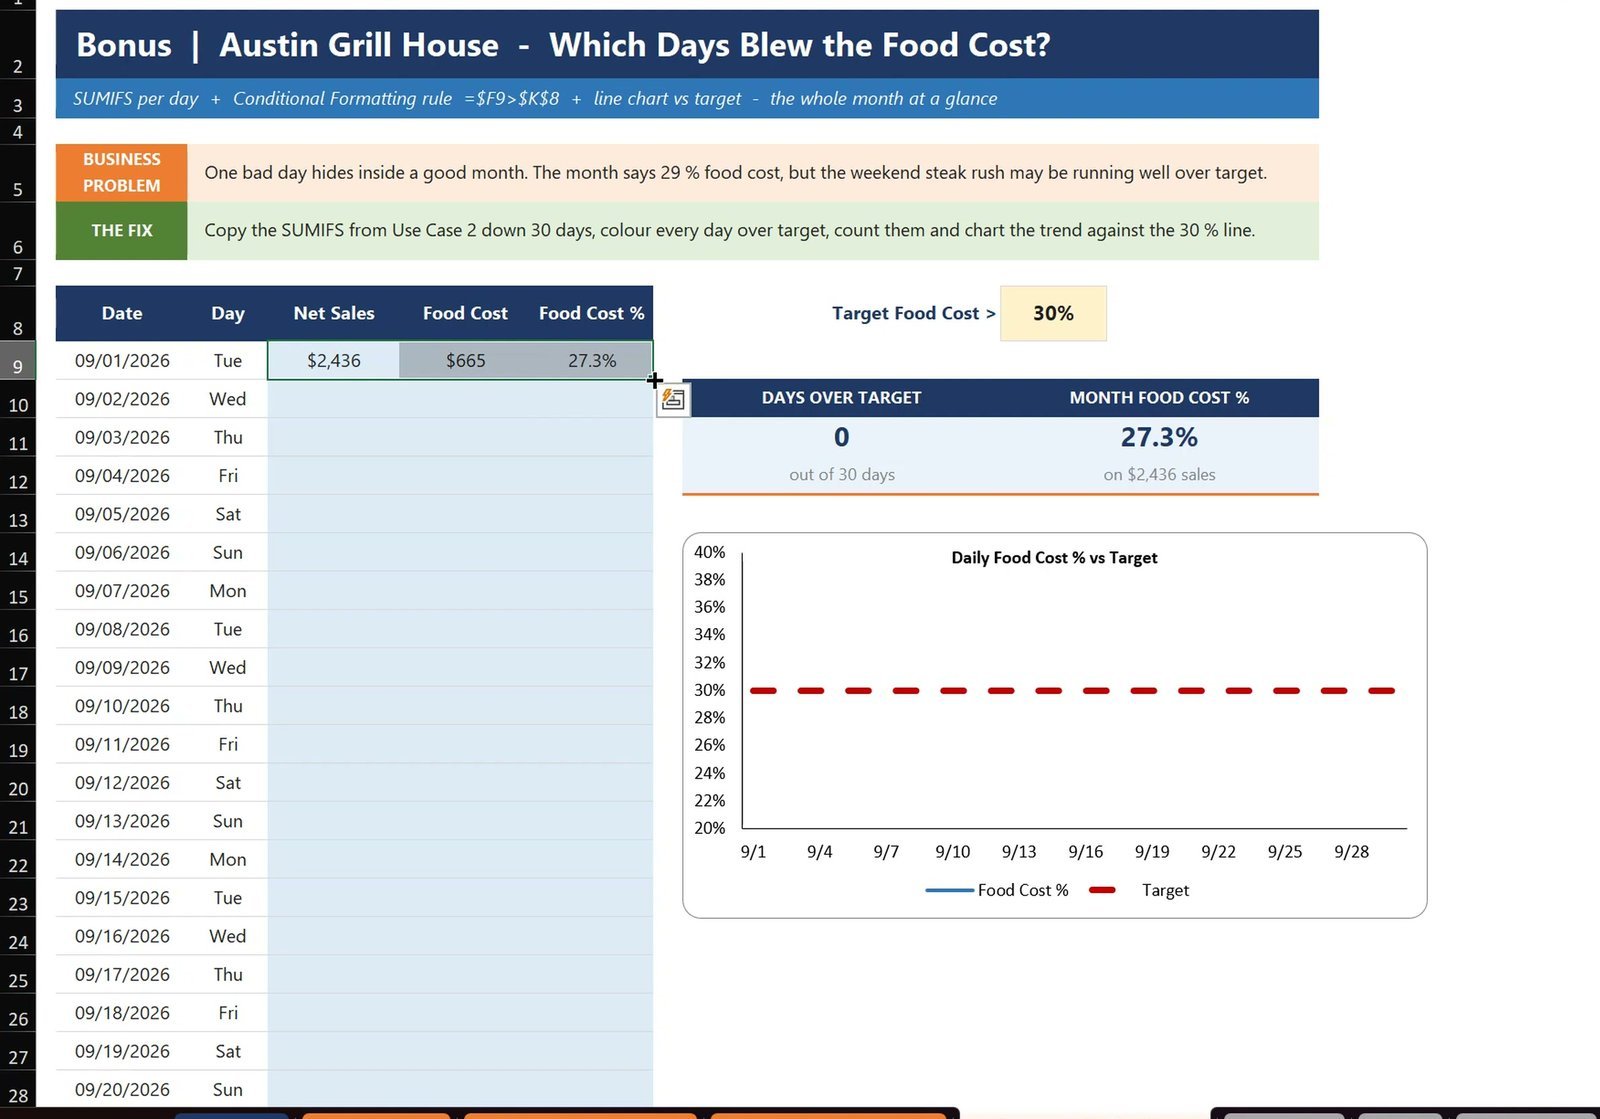Select the Target Food Cost 30% cell

point(1053,313)
